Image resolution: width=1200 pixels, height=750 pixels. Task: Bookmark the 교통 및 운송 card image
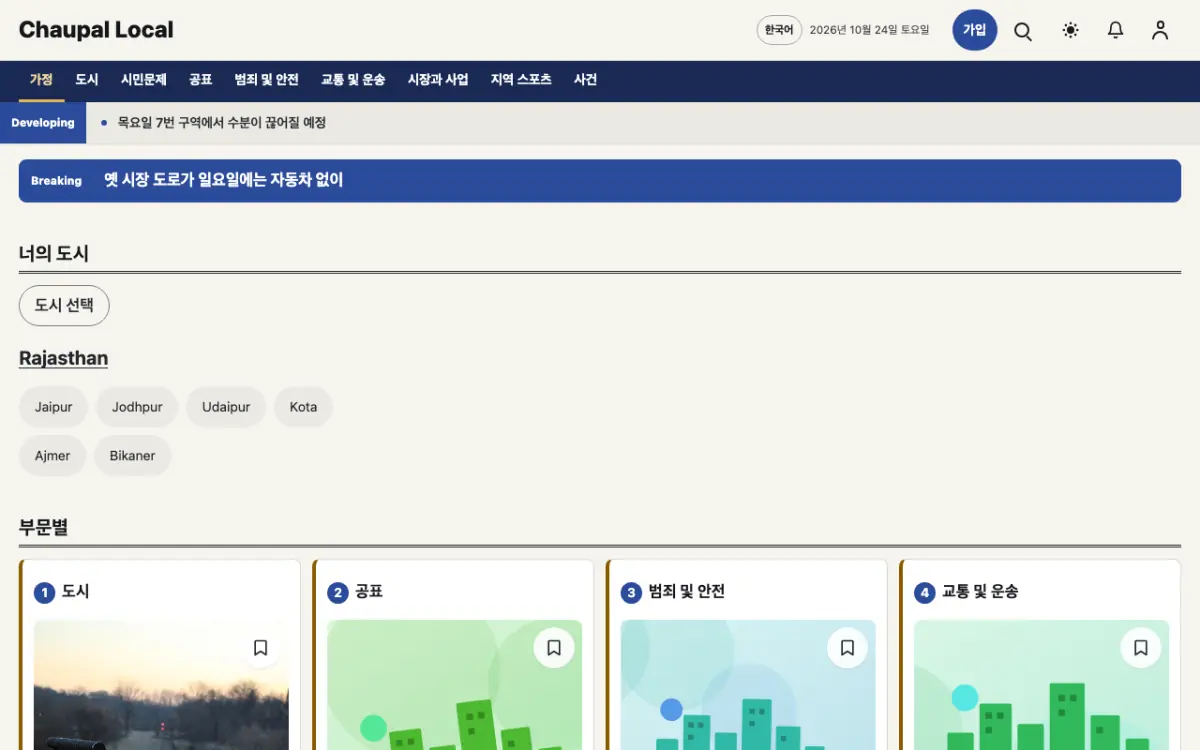click(x=1141, y=648)
